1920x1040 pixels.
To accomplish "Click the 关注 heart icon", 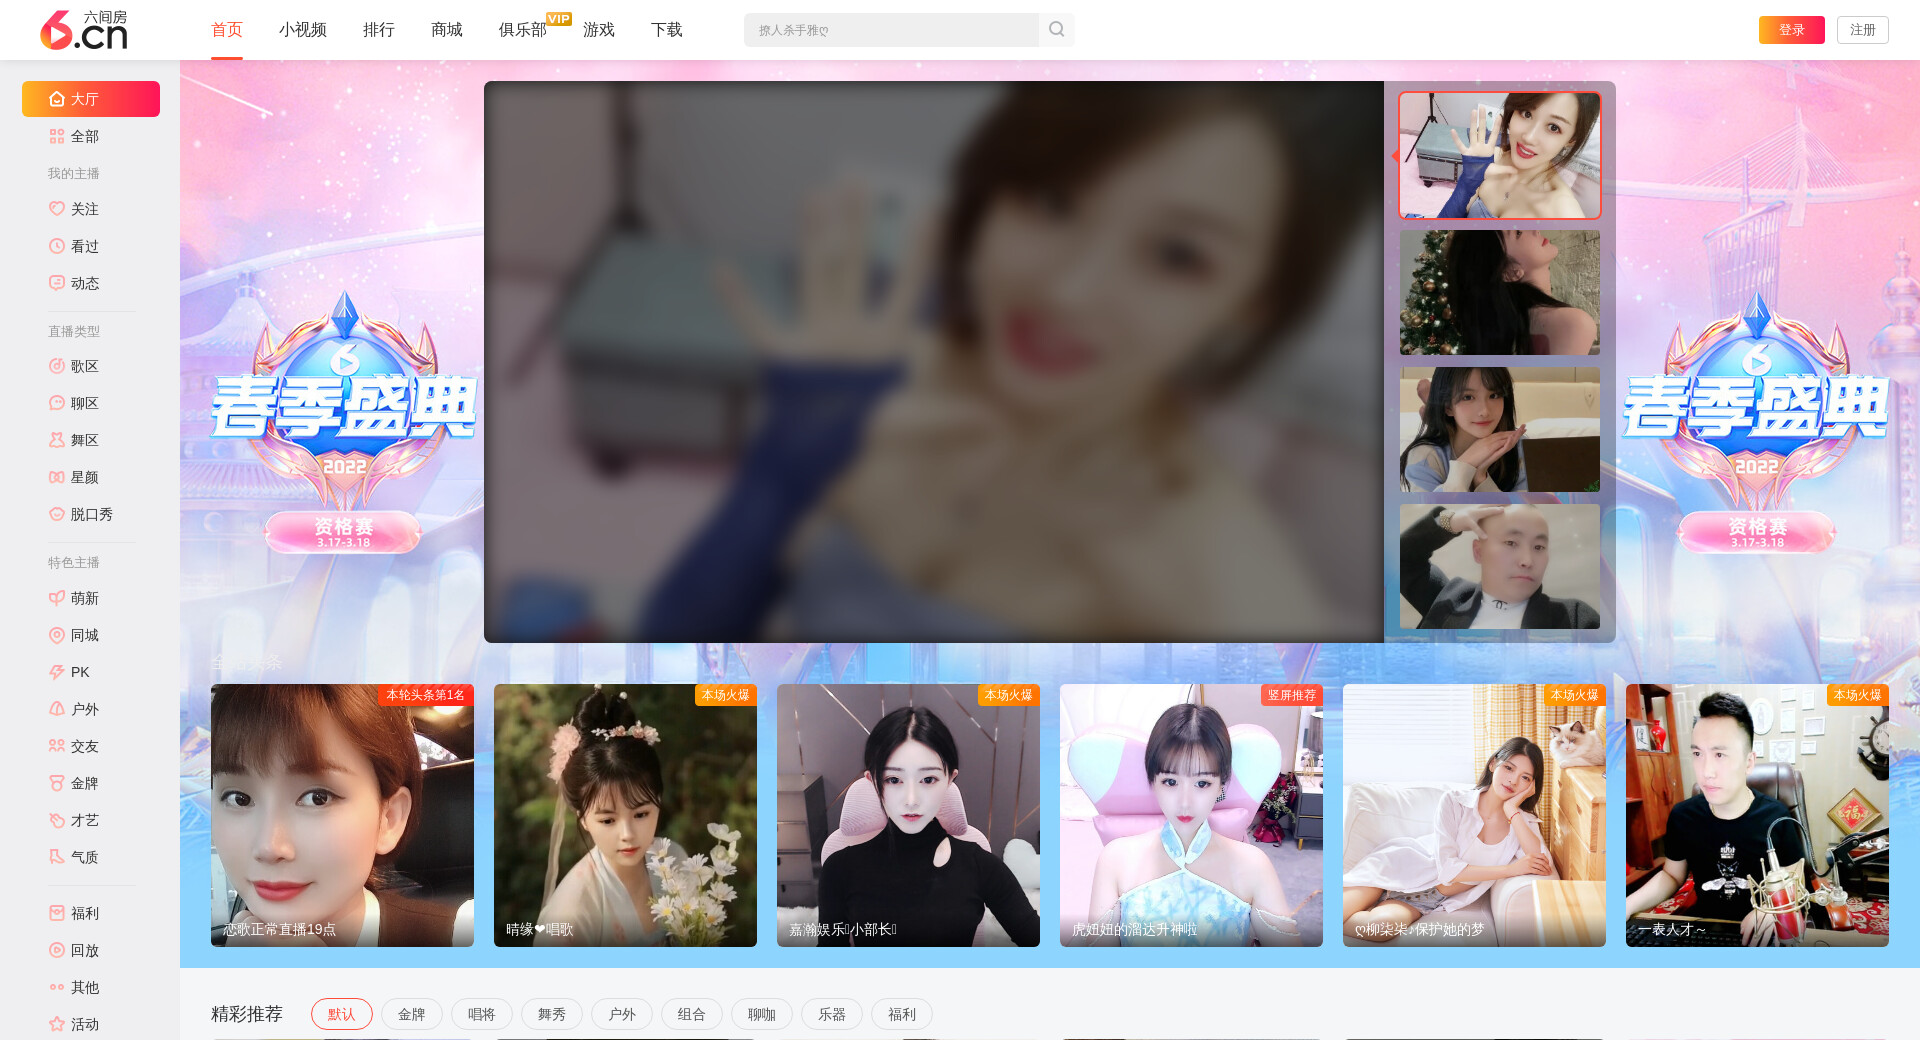I will pos(57,209).
